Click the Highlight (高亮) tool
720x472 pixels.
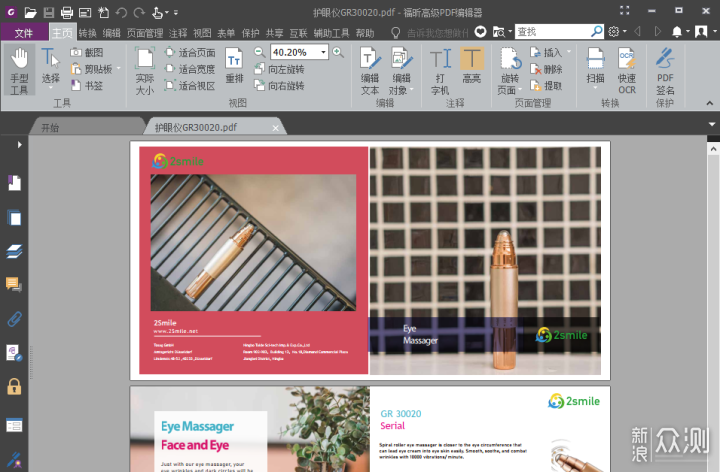click(x=471, y=68)
